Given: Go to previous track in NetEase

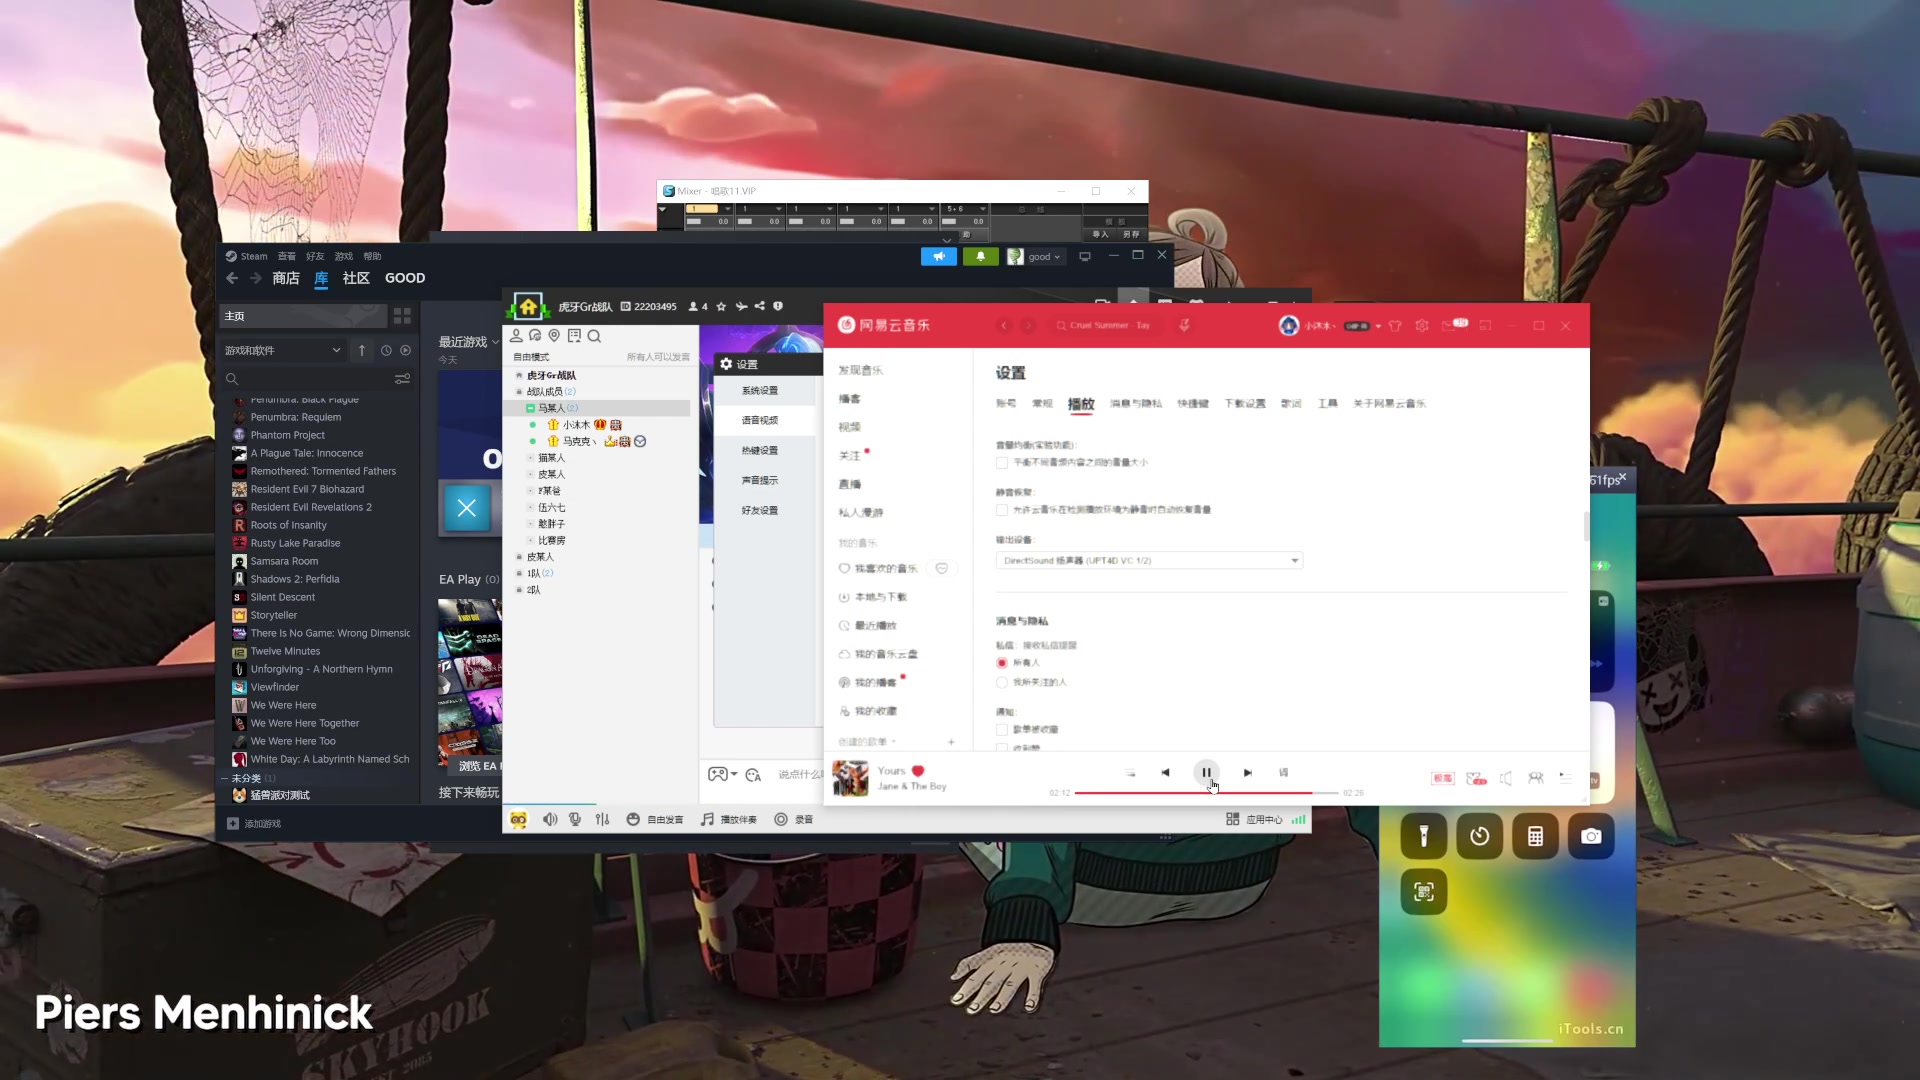Looking at the screenshot, I should [x=1165, y=772].
